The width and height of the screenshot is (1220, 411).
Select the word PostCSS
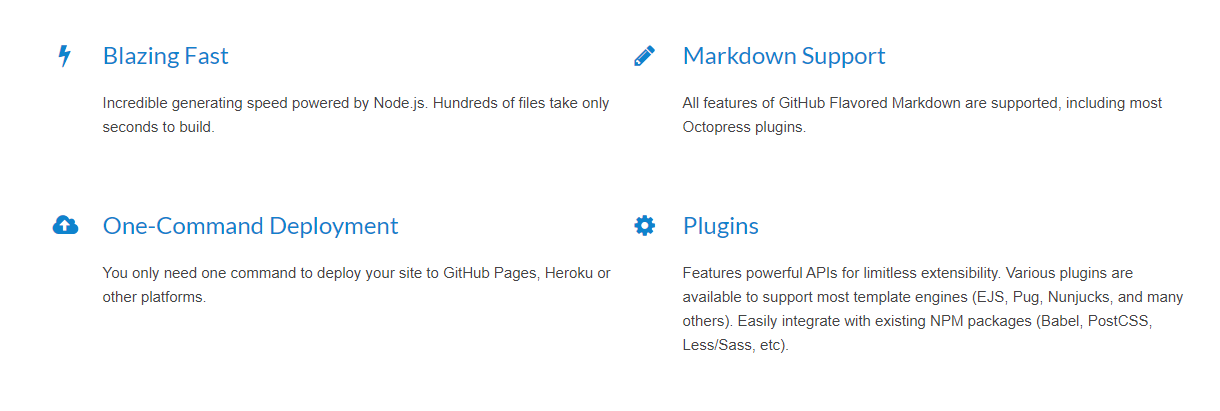[1125, 322]
